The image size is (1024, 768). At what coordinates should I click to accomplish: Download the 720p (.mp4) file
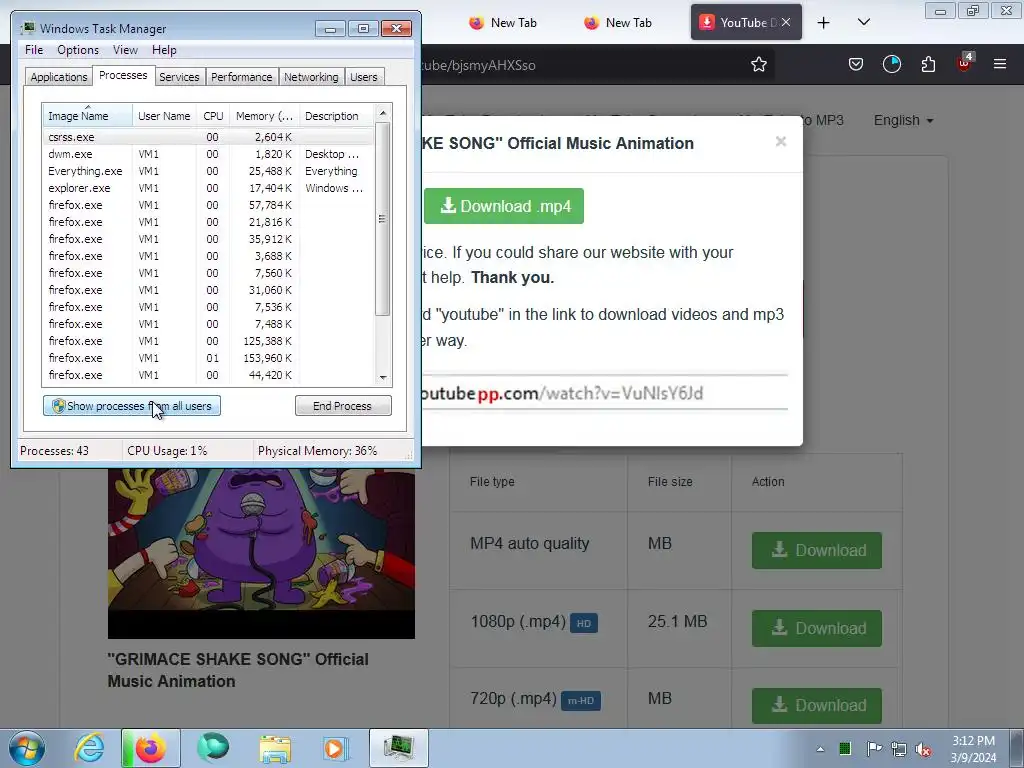point(816,705)
